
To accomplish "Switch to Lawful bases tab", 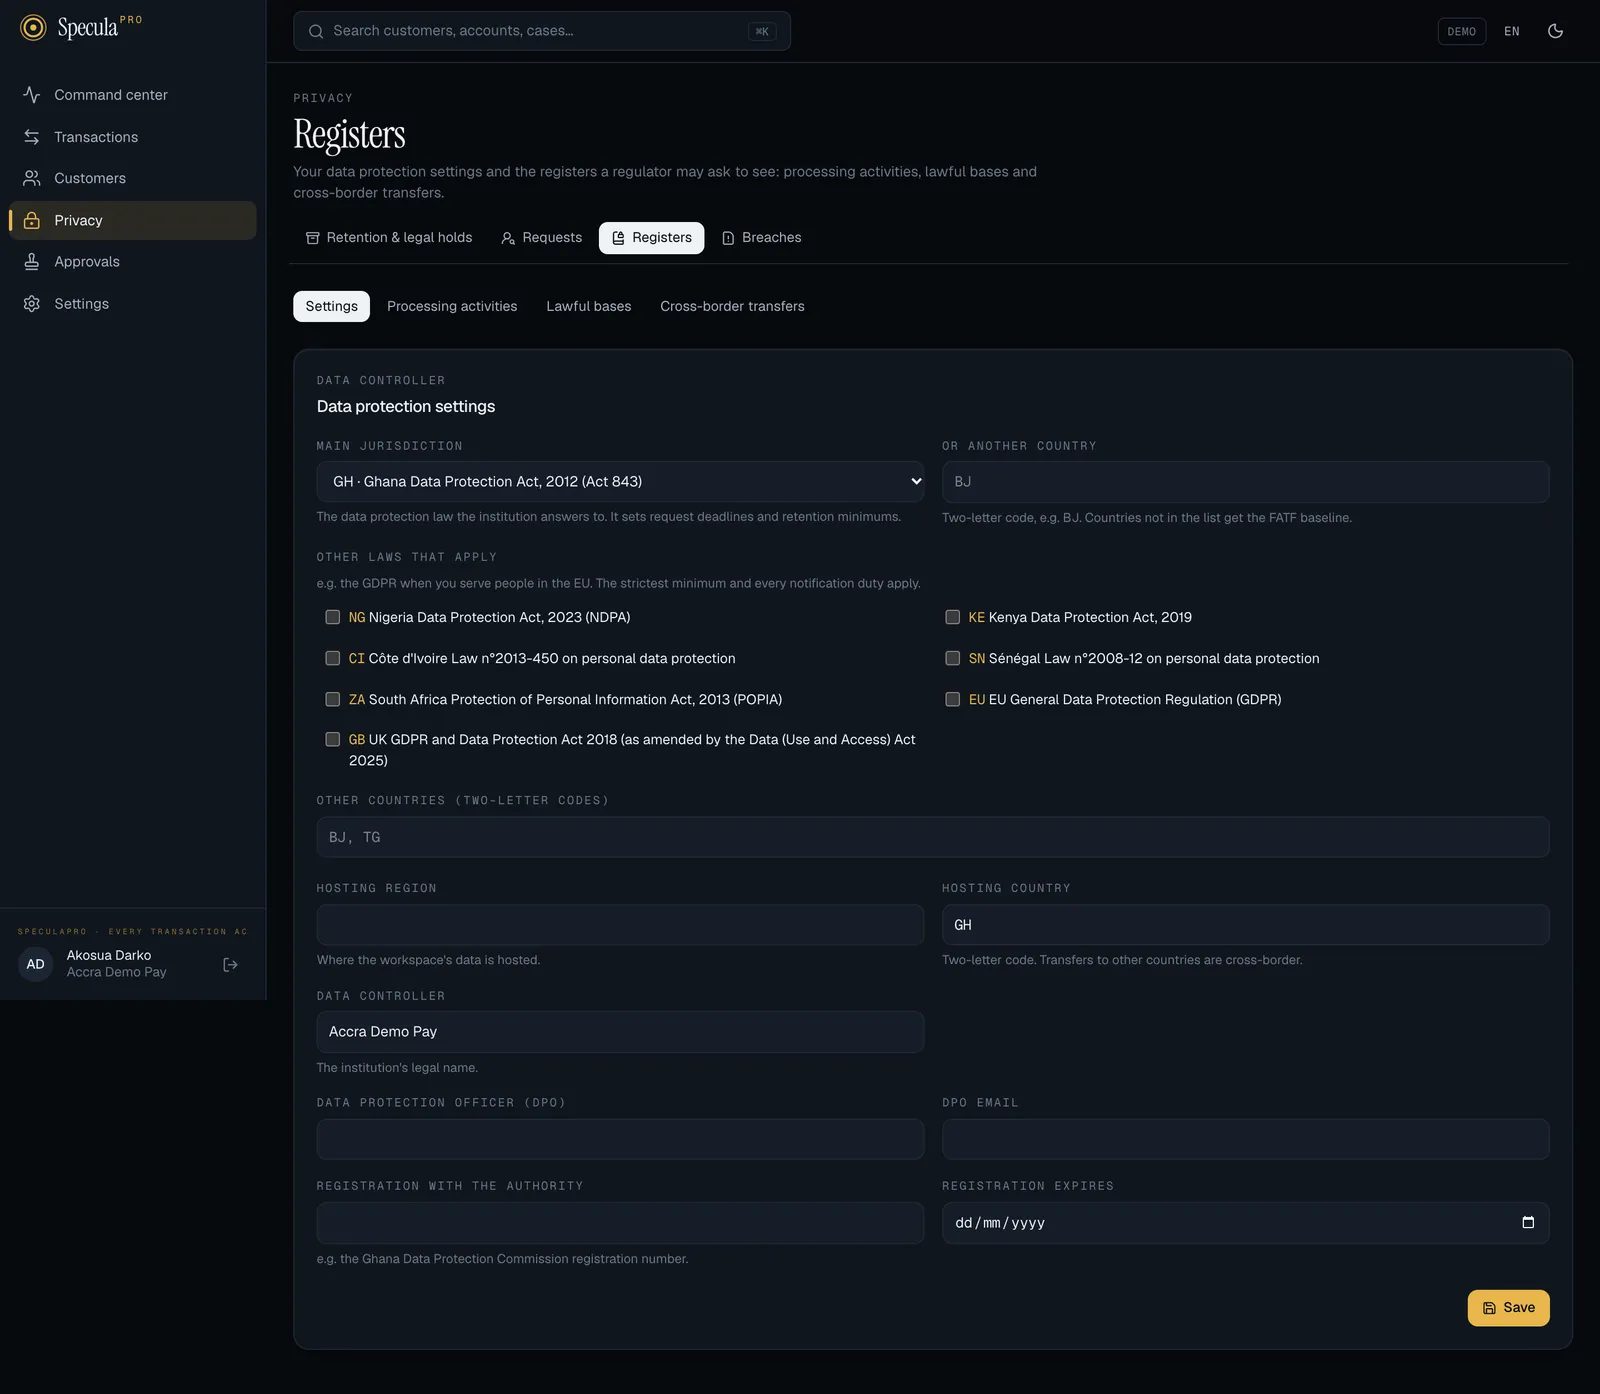I will (589, 306).
